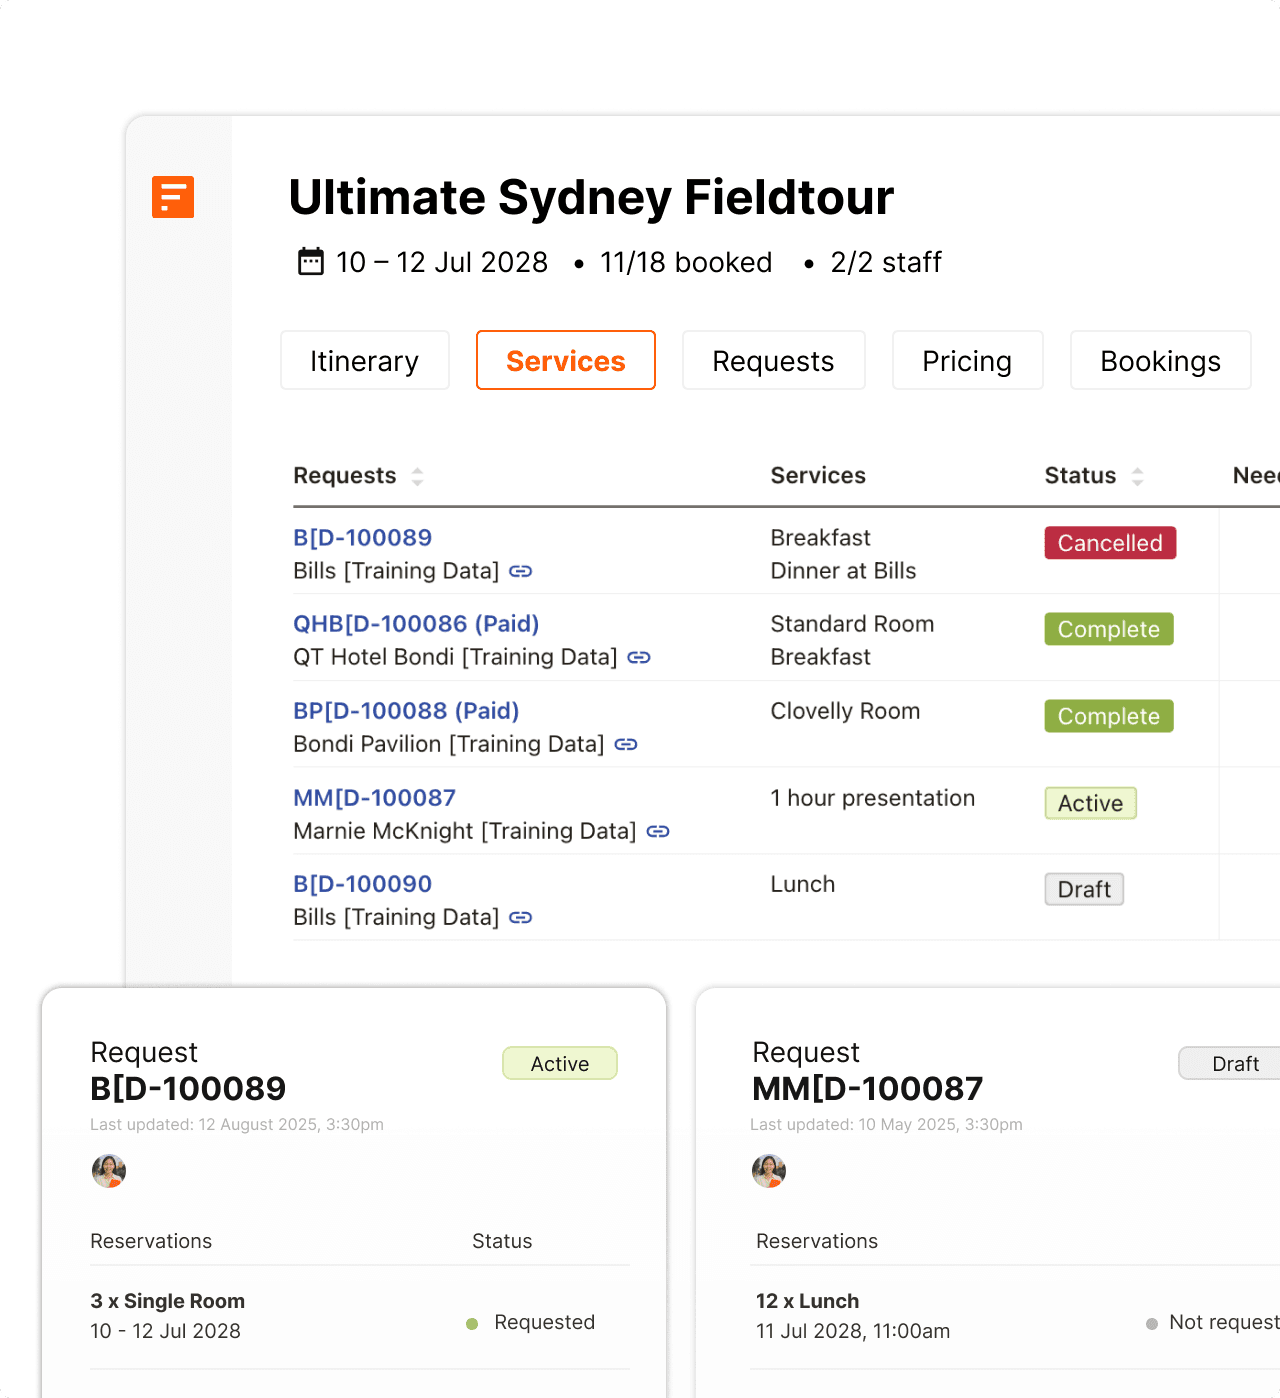Open the link icon for Bills [Training Data]
This screenshot has width=1280, height=1398.
pos(520,571)
